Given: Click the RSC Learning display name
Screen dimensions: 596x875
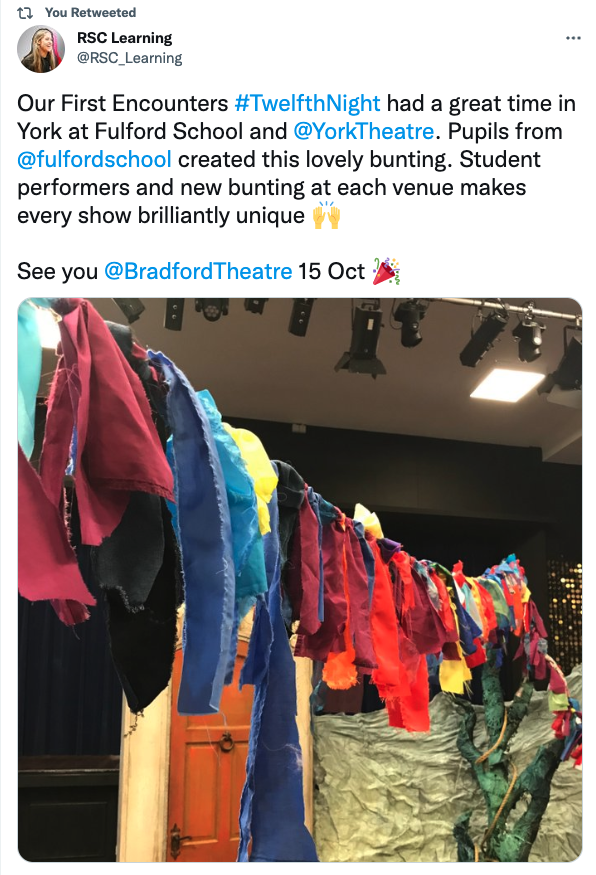Looking at the screenshot, I should coord(124,38).
